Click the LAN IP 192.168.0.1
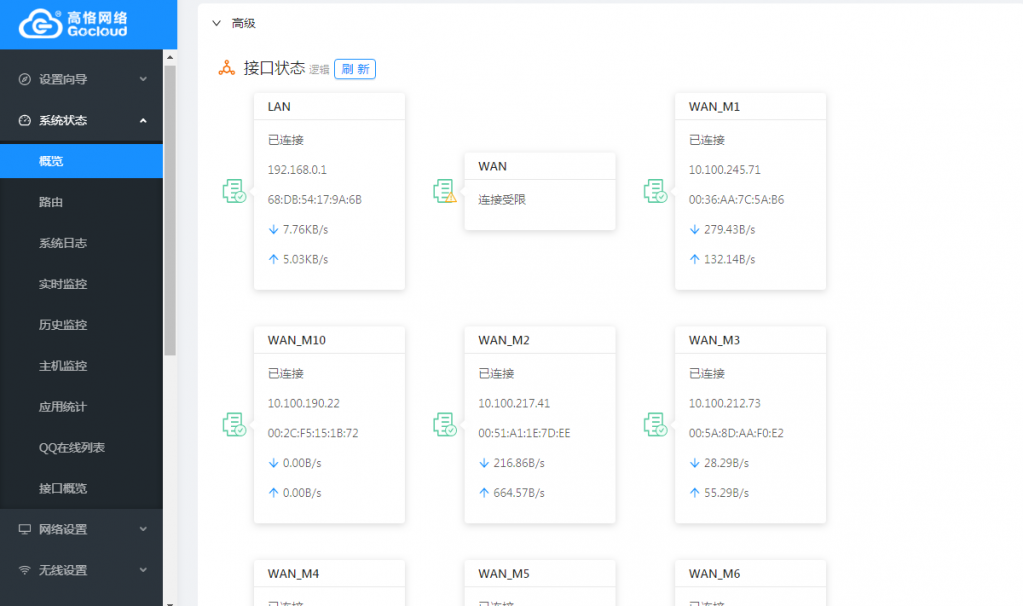 pos(297,170)
